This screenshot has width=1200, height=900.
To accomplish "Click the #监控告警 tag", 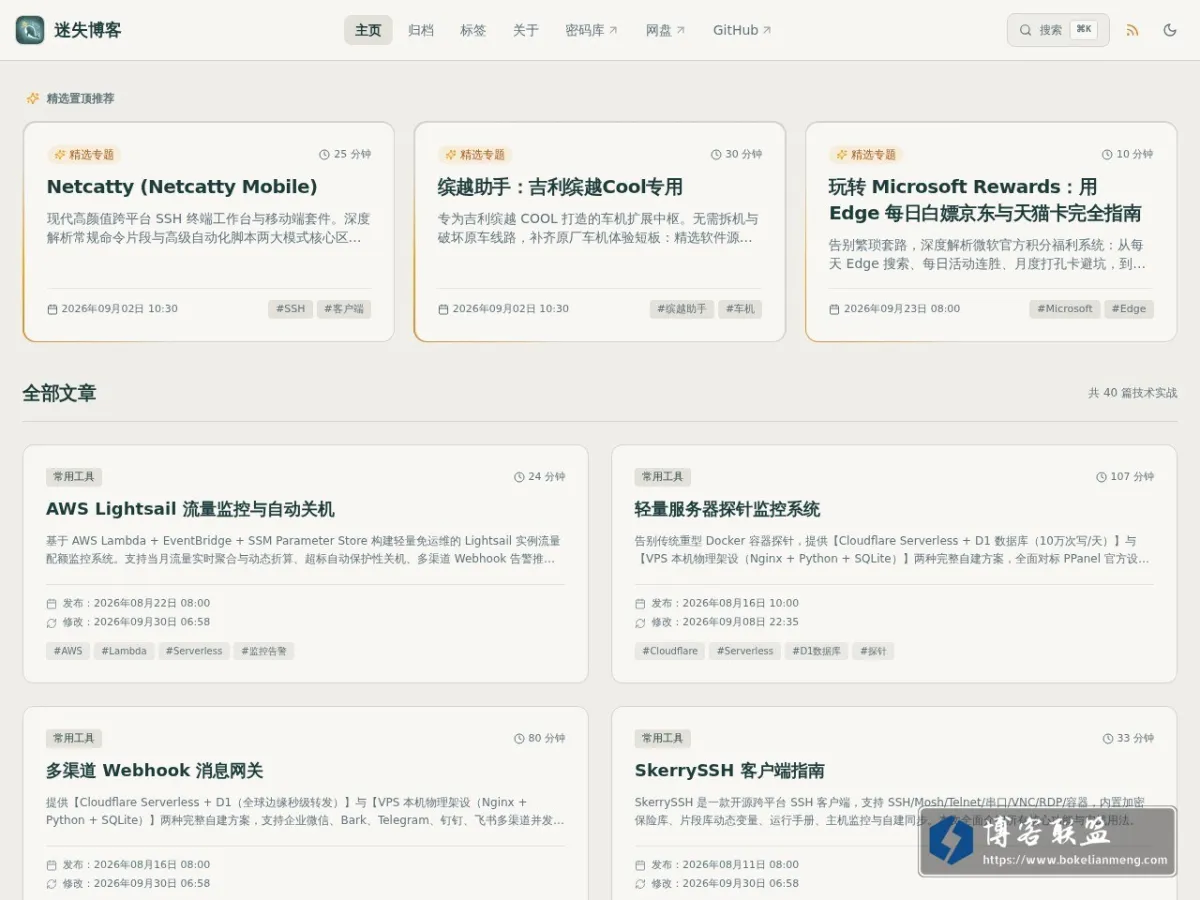I will click(x=264, y=651).
